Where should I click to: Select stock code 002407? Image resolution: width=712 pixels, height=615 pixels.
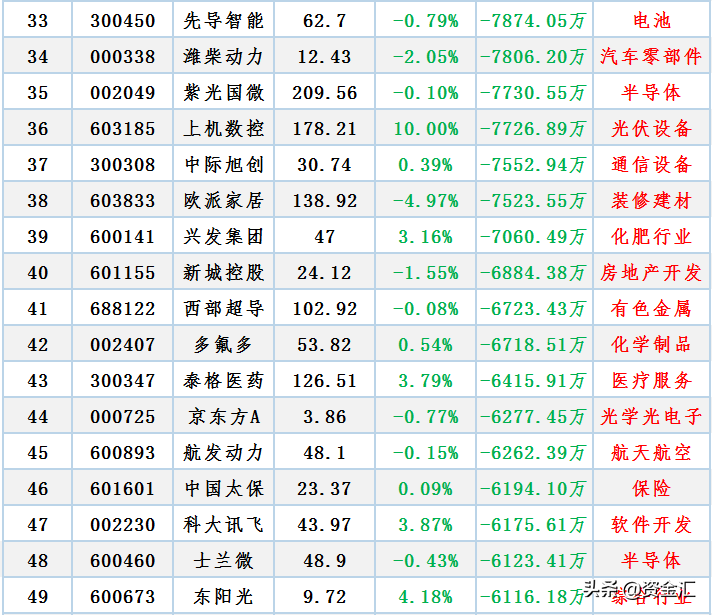tap(123, 345)
